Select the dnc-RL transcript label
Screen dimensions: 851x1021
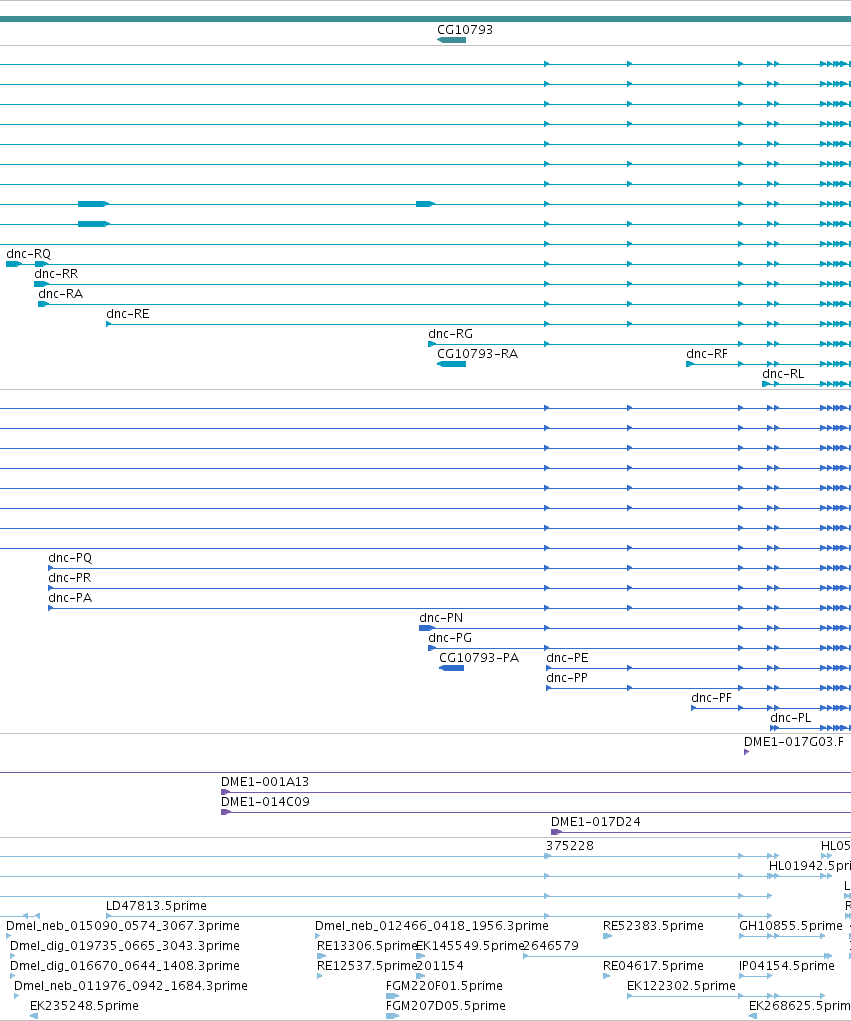click(783, 374)
